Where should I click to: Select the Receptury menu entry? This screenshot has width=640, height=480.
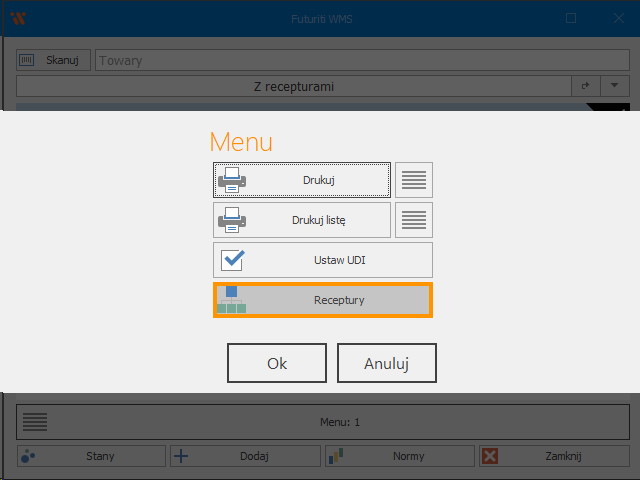[322, 300]
